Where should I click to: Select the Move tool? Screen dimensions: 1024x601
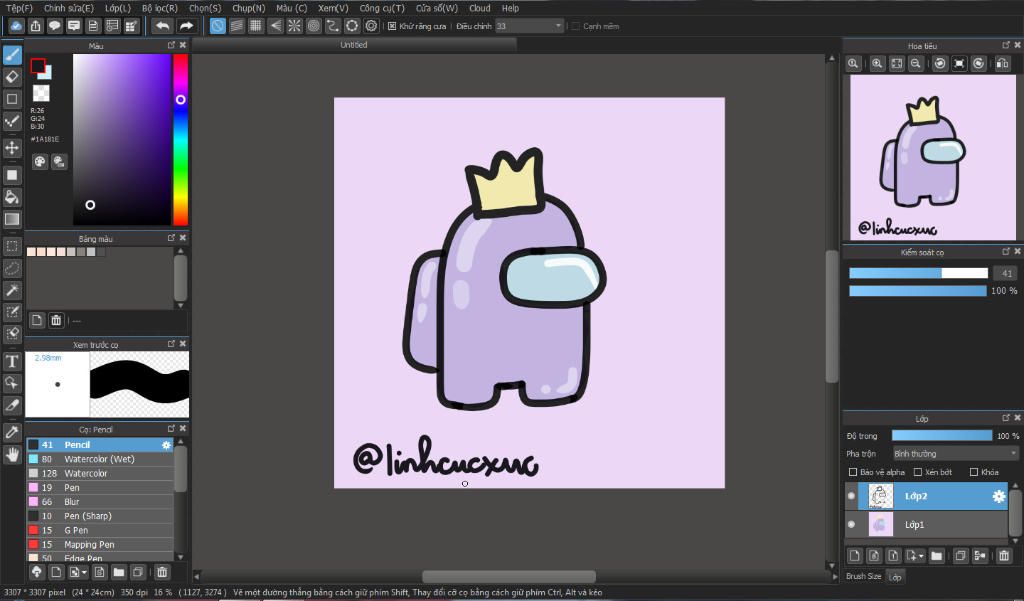coord(12,148)
